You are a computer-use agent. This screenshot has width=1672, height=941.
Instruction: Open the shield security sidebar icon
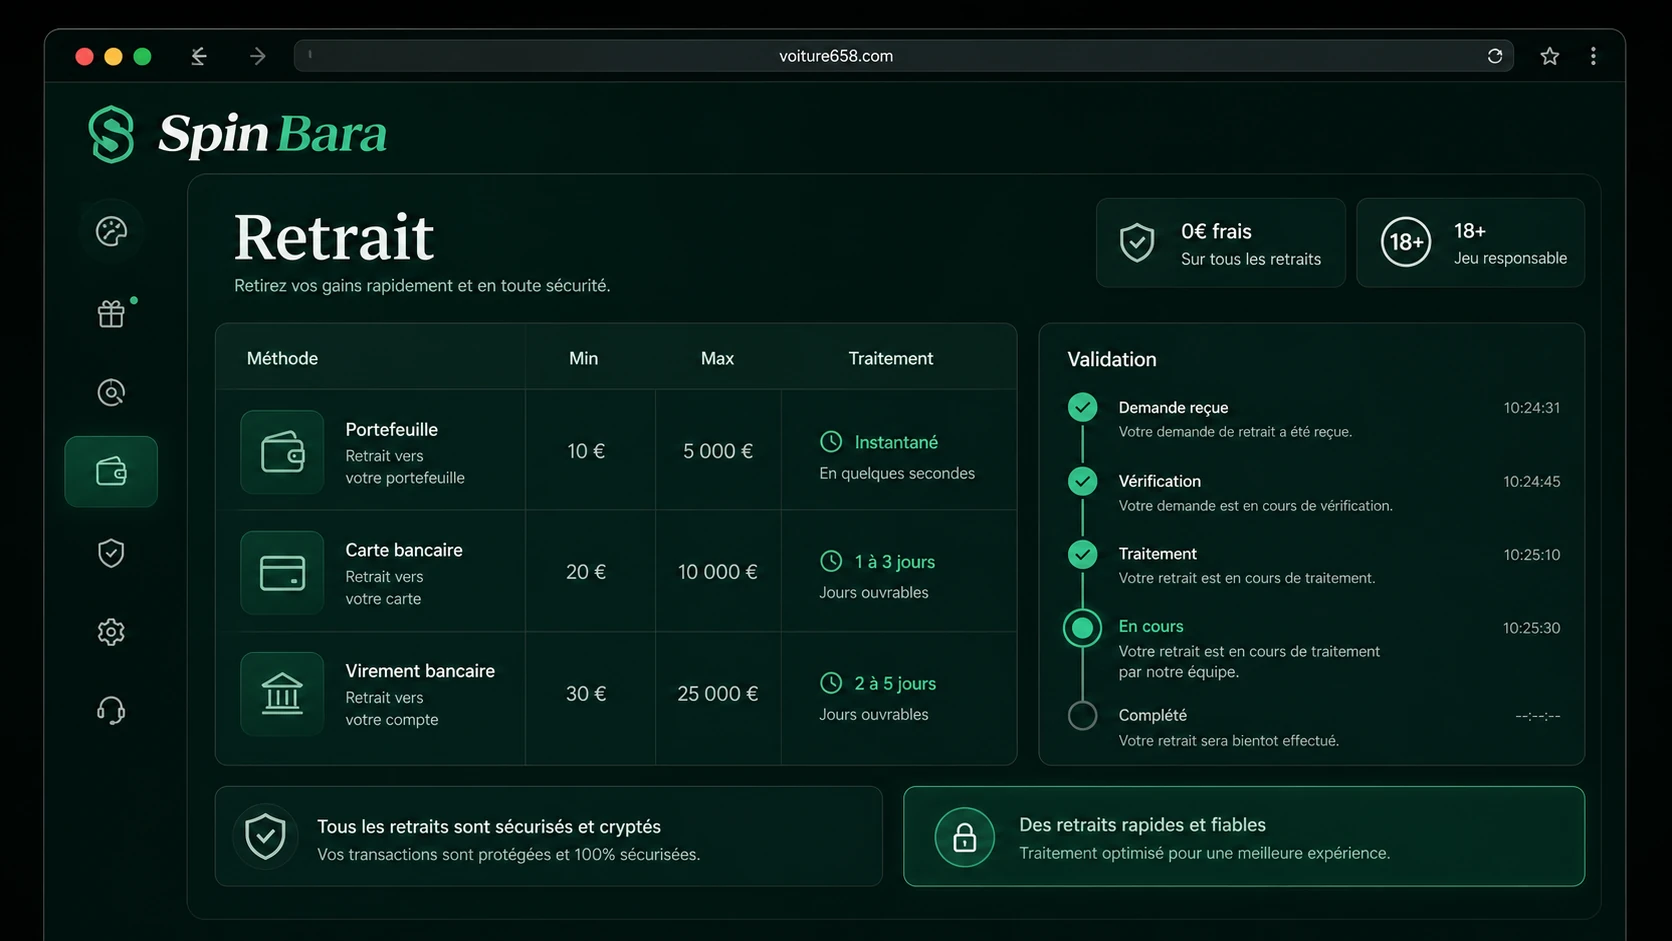tap(111, 553)
